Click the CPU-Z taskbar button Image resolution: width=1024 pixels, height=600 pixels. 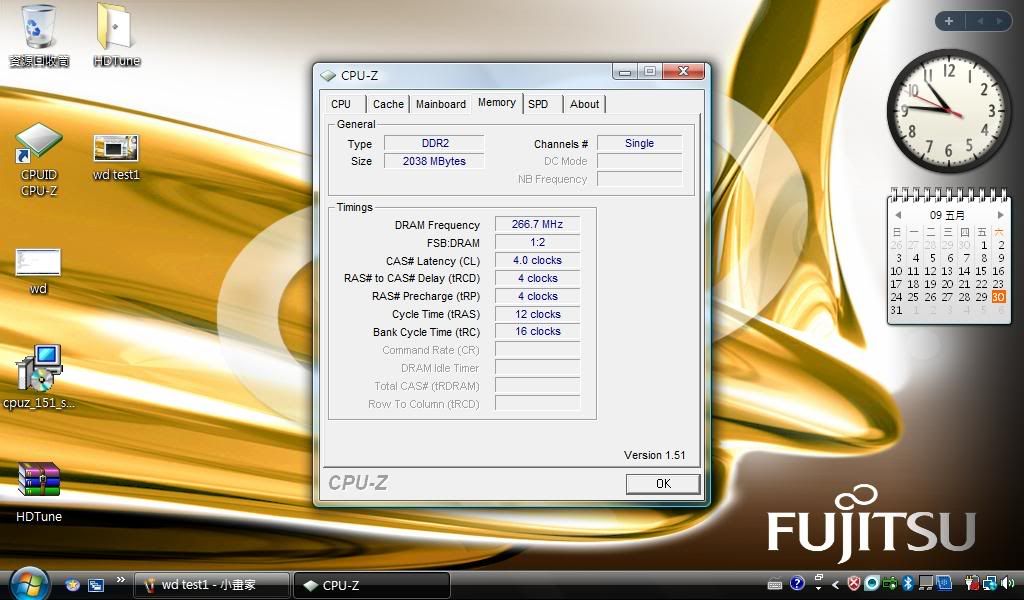tap(372, 585)
